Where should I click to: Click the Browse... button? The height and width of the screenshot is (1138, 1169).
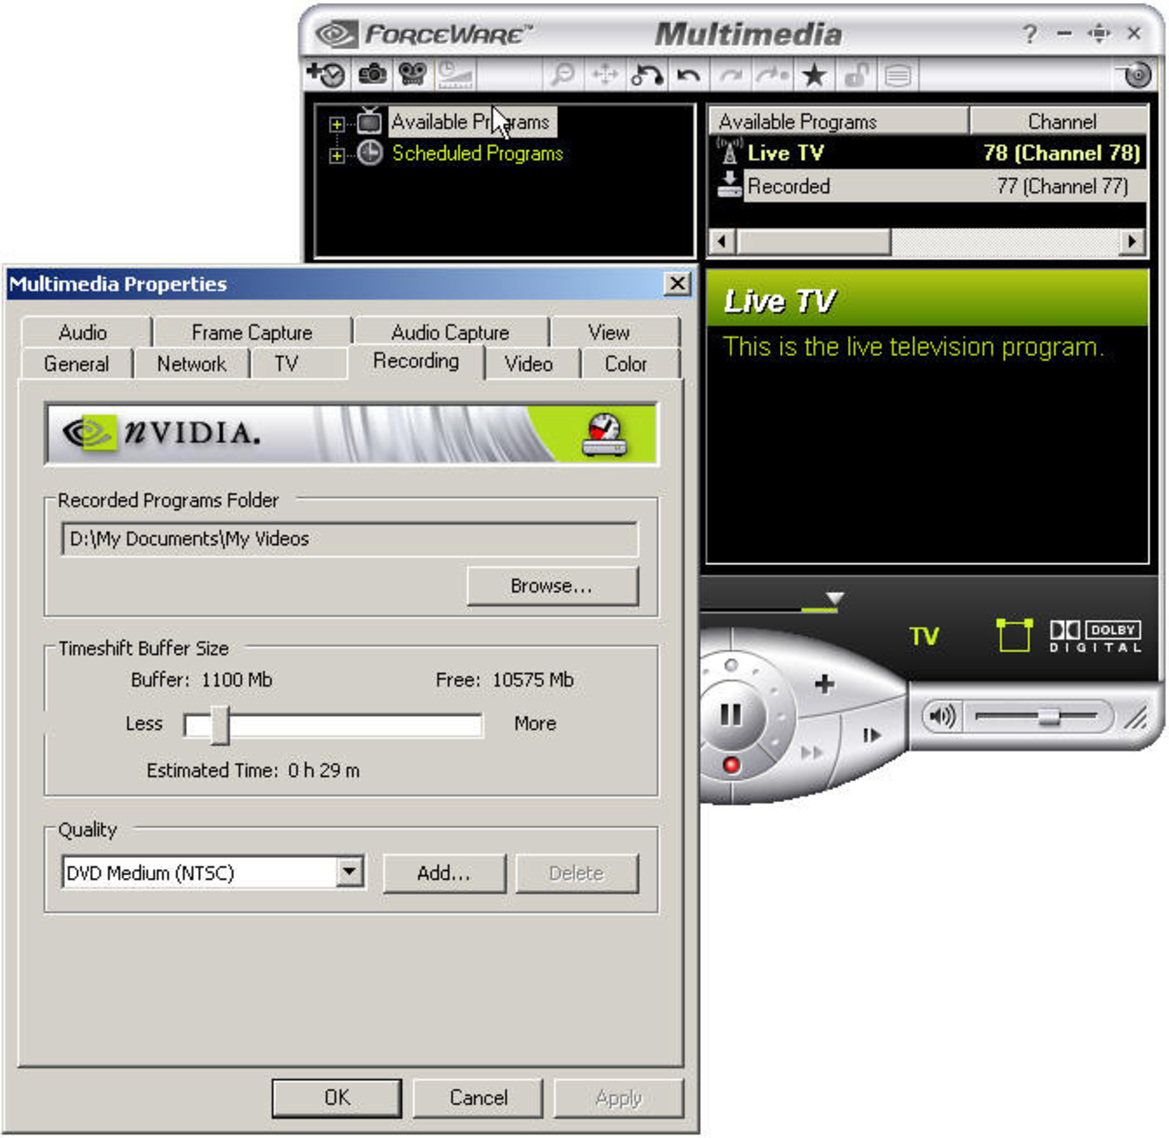(552, 585)
